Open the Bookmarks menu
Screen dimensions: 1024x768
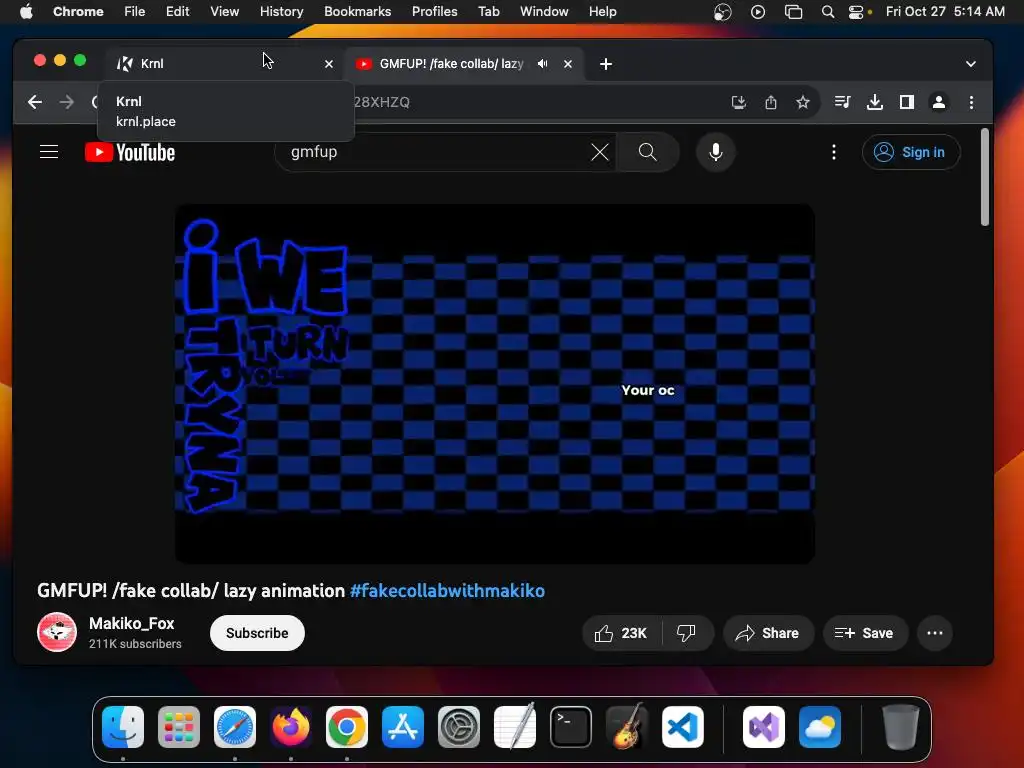(358, 12)
